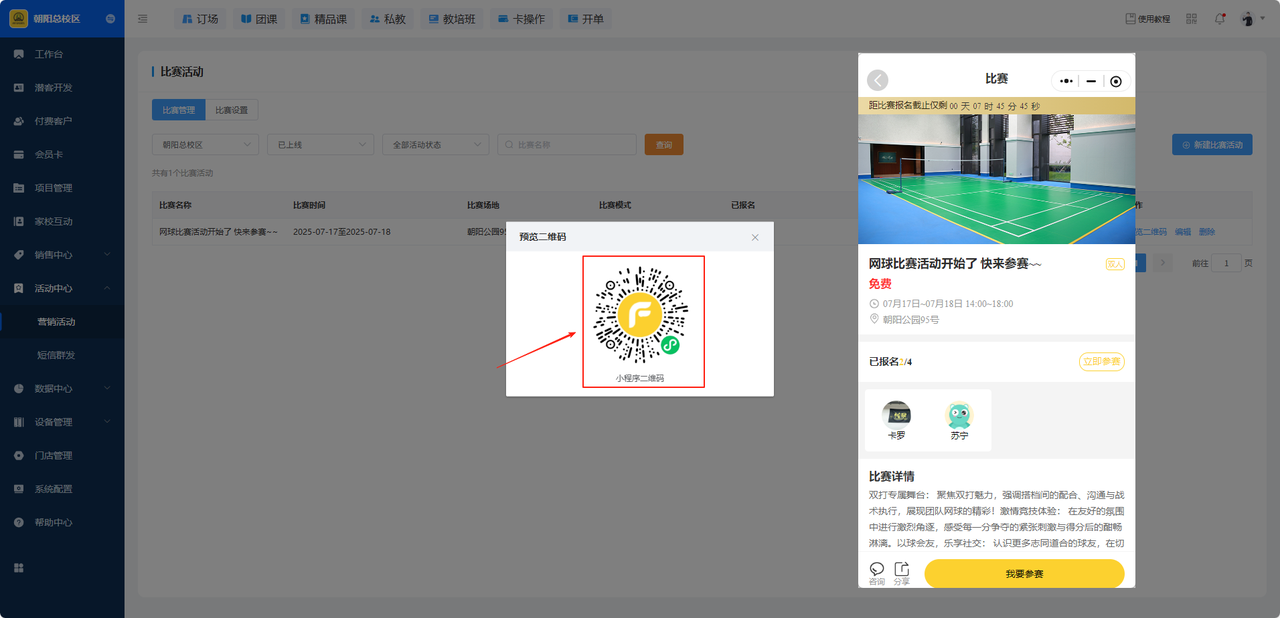Tap the 咨询 chat icon
This screenshot has width=1280, height=618.
[877, 569]
